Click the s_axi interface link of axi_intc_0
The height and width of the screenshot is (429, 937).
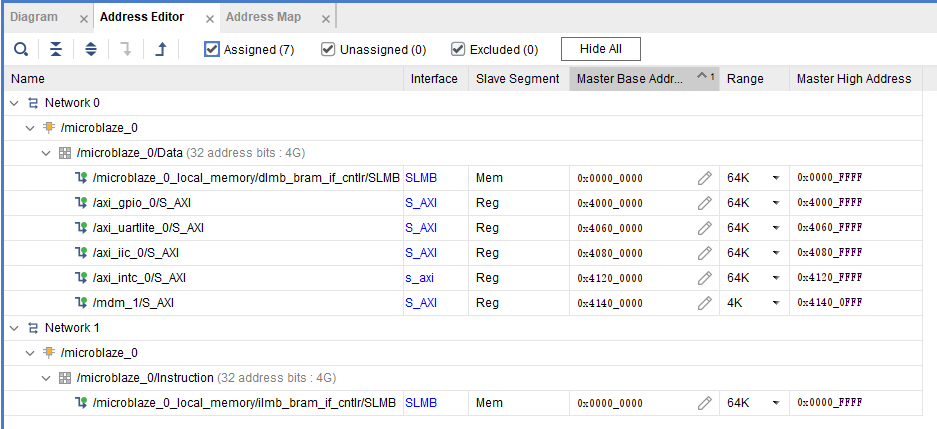pos(419,278)
